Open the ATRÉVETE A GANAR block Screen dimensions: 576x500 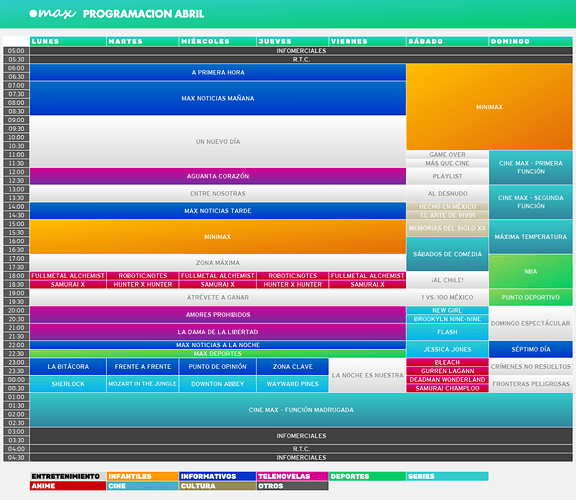point(218,297)
